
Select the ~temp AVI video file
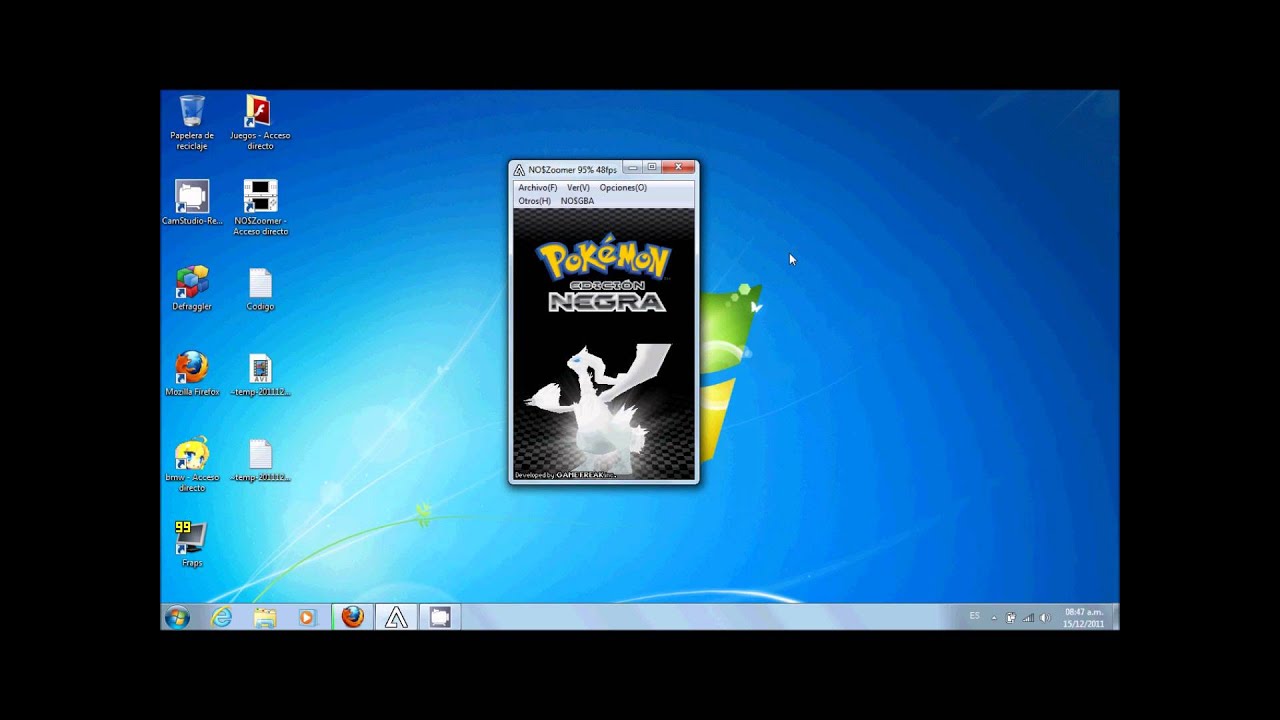pos(260,374)
